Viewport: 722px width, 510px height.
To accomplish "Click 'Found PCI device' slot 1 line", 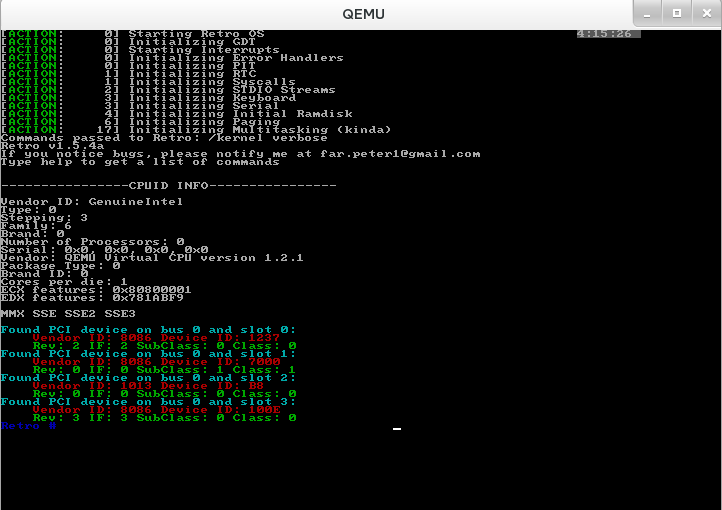I will (x=148, y=354).
